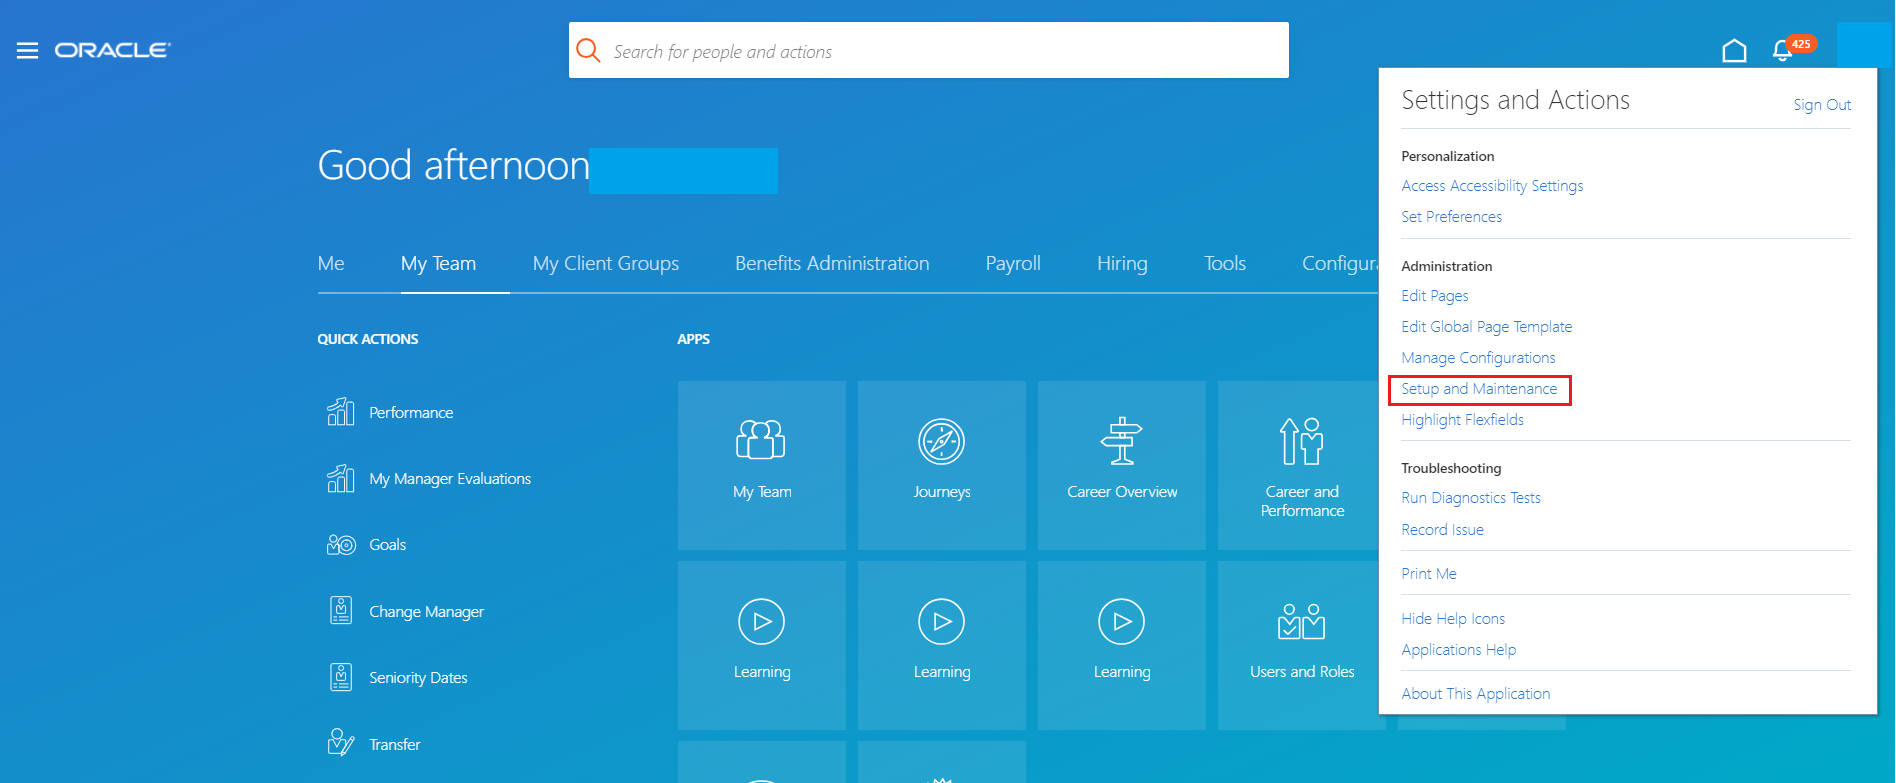Open Setup and Maintenance
1896x783 pixels.
click(1478, 389)
